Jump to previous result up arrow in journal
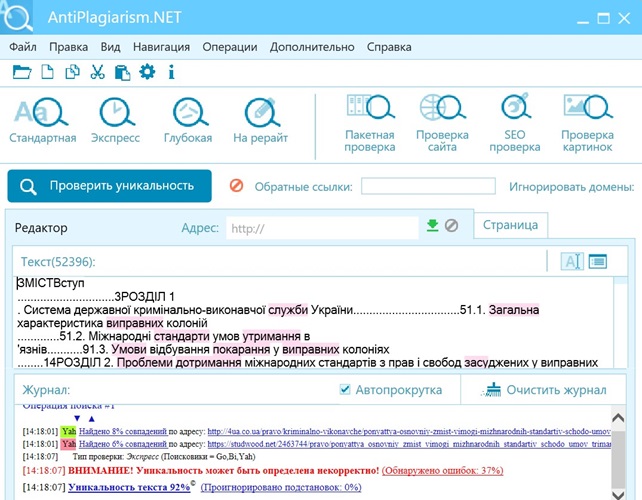 pyautogui.click(x=91, y=419)
